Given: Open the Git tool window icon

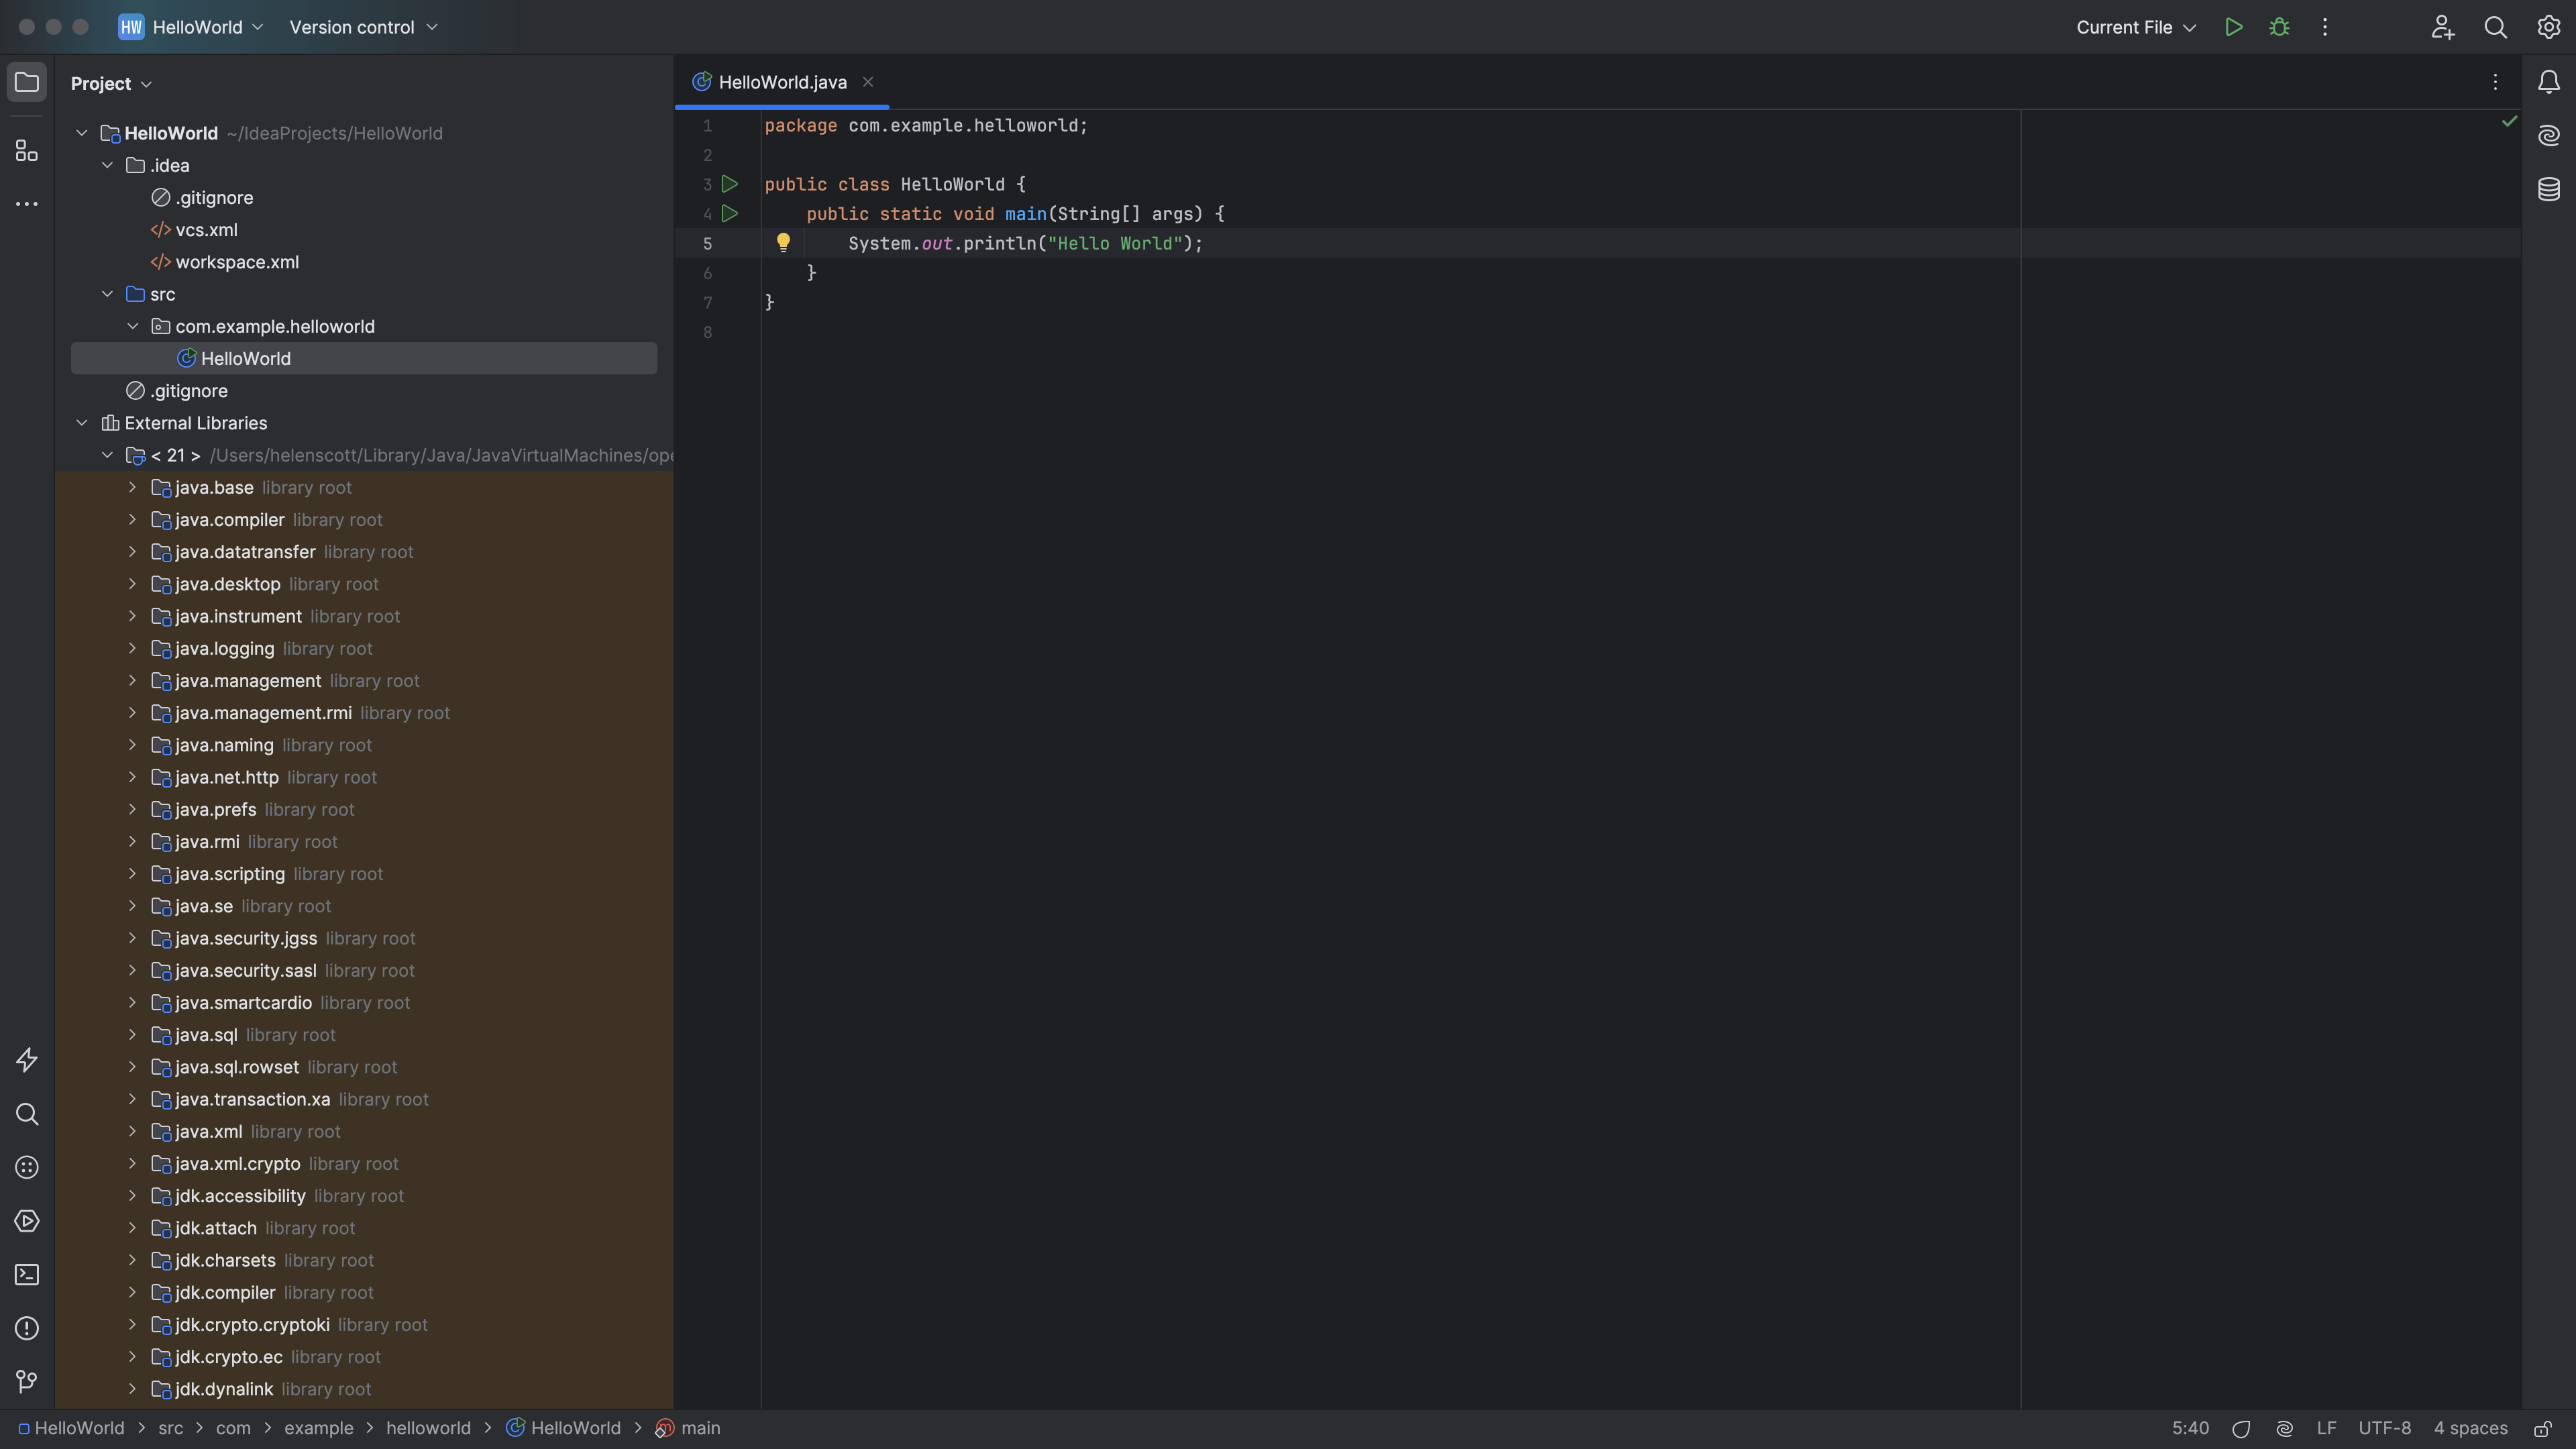Looking at the screenshot, I should tap(27, 1382).
